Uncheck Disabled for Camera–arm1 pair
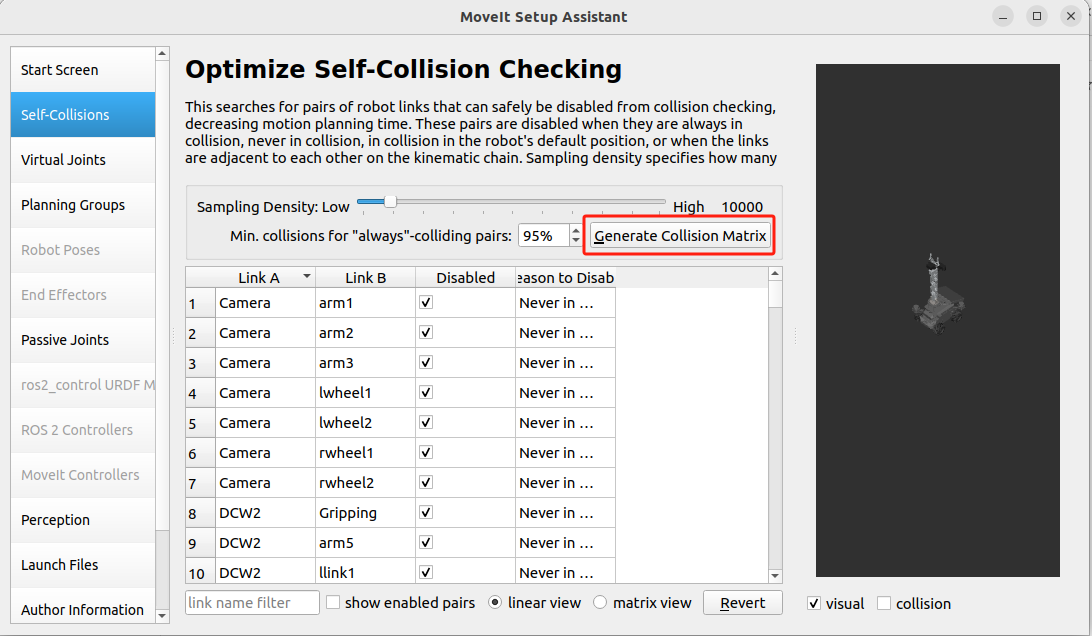Viewport: 1092px width, 636px height. pyautogui.click(x=426, y=302)
